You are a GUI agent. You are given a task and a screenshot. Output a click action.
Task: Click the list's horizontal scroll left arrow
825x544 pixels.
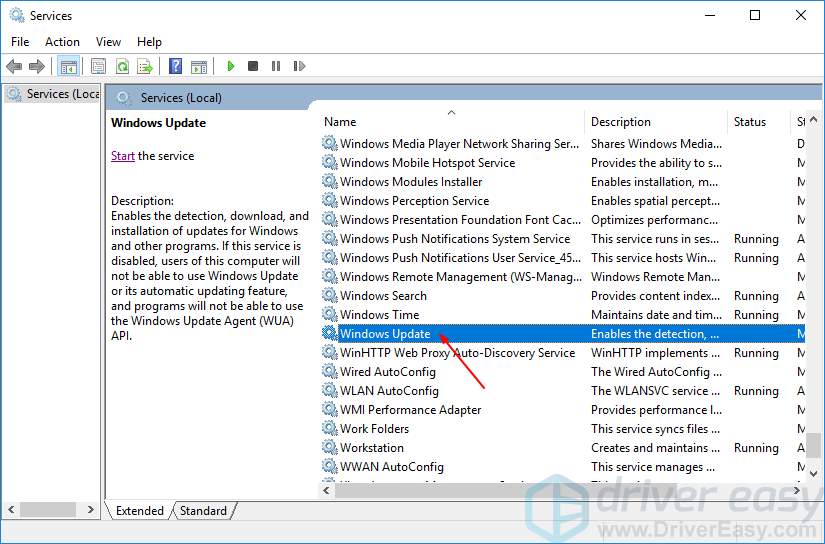326,490
